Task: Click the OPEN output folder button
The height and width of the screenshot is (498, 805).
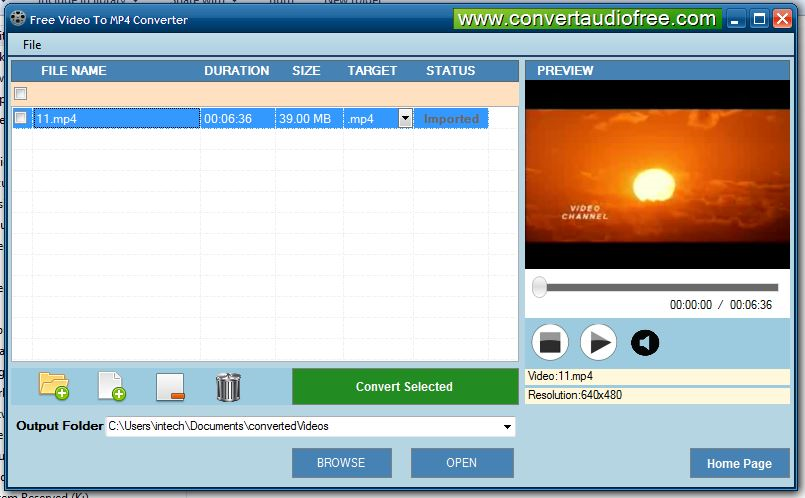Action: [x=462, y=463]
